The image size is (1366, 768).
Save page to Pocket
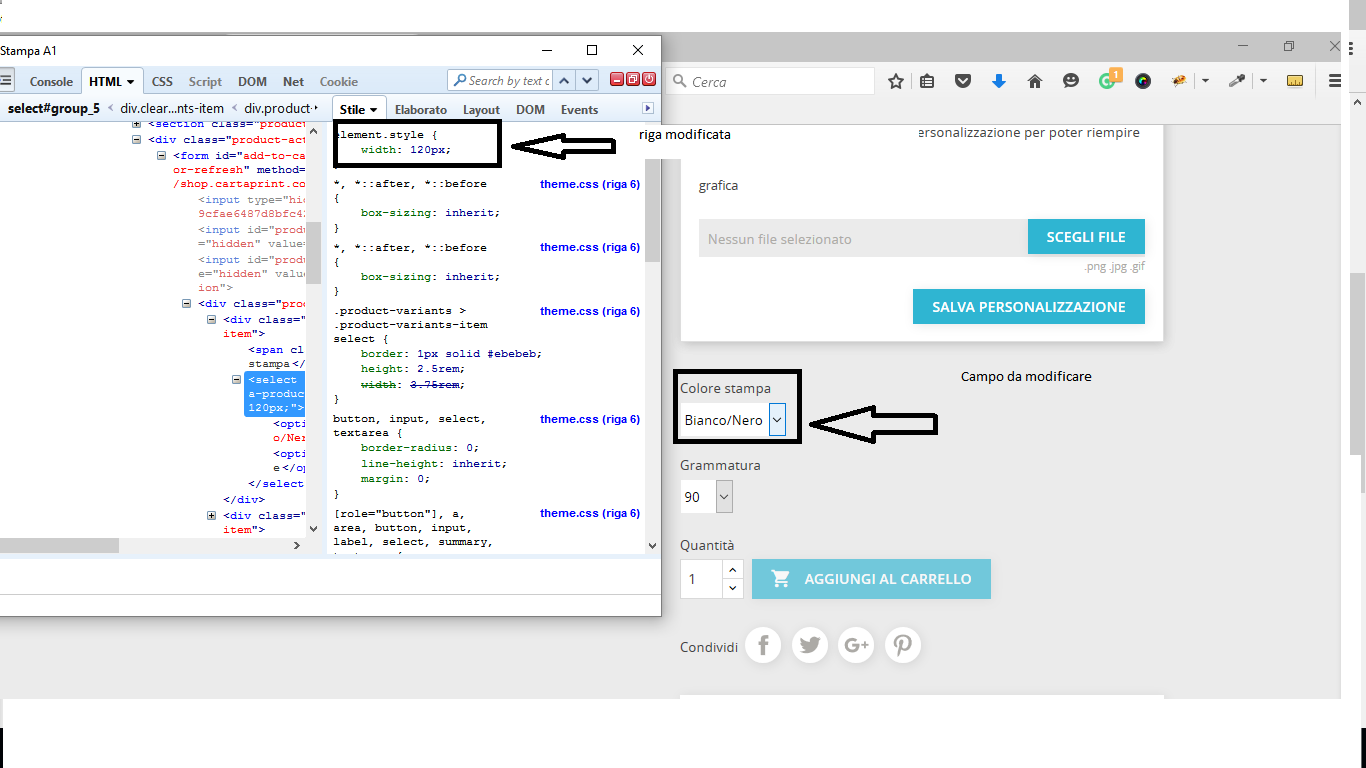coord(963,81)
